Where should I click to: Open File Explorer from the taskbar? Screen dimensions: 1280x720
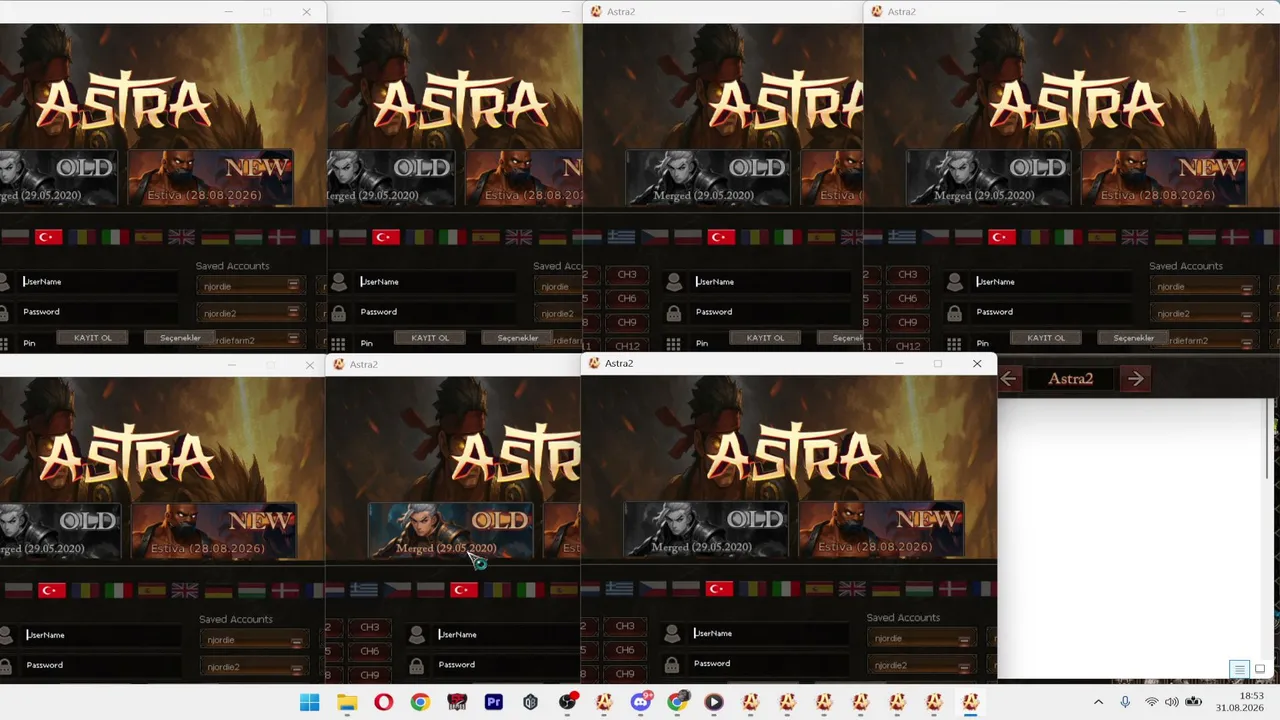(x=346, y=702)
